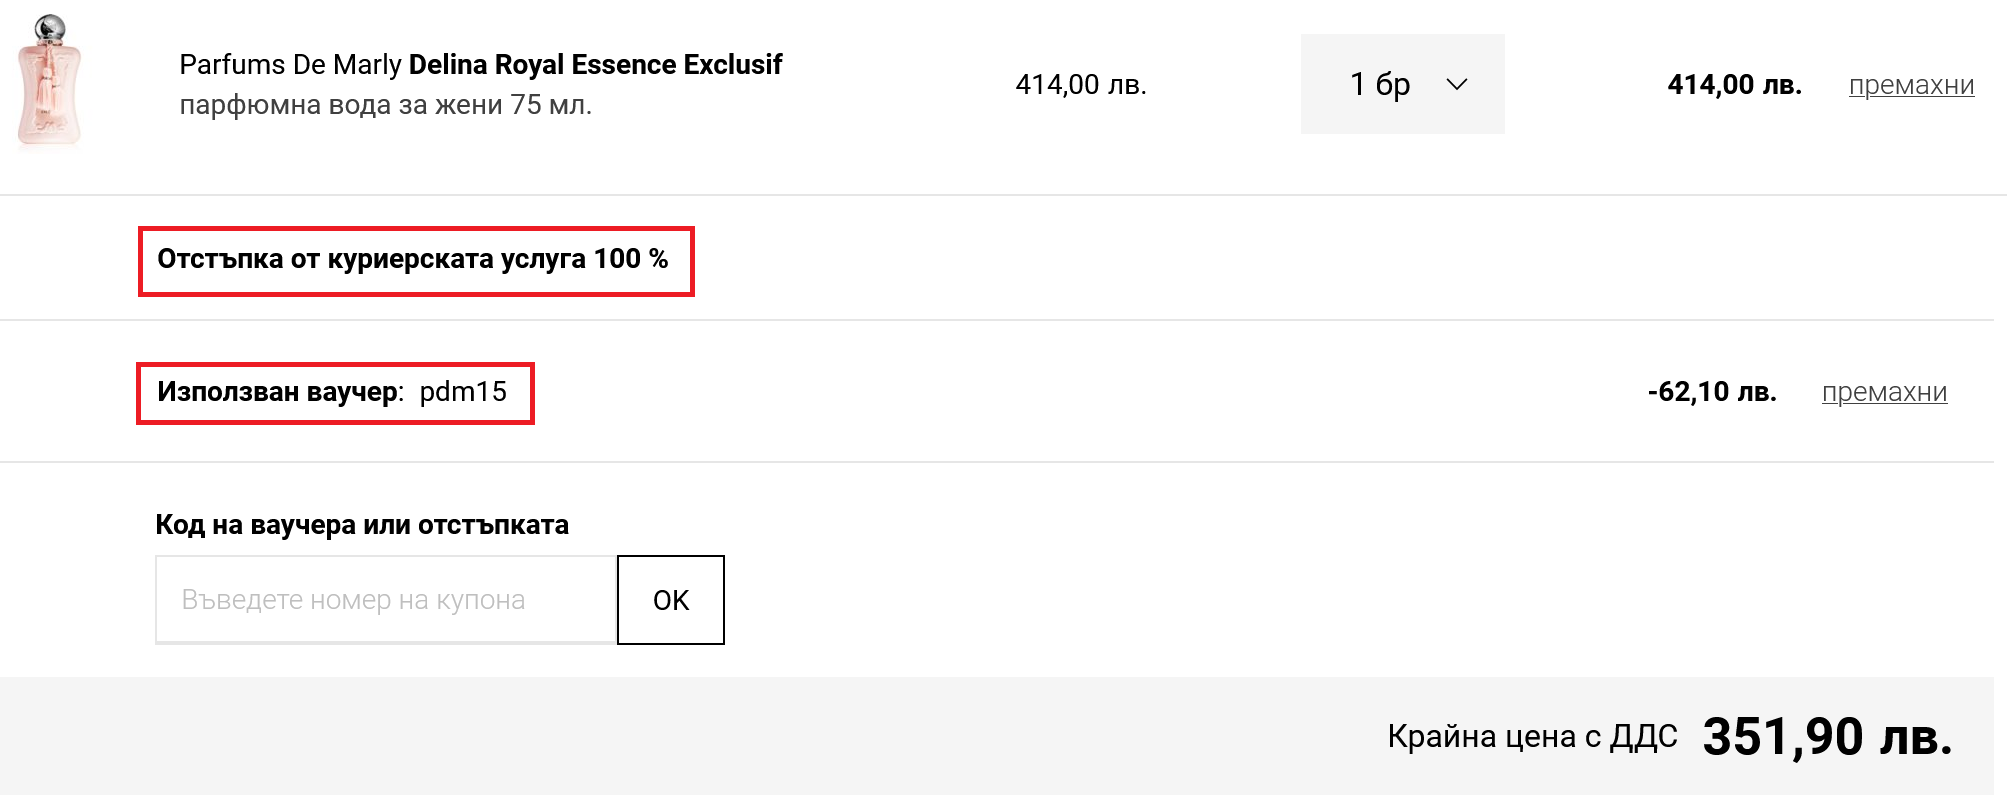2007x809 pixels.
Task: Click the courier discount 100 % notice
Action: click(413, 260)
